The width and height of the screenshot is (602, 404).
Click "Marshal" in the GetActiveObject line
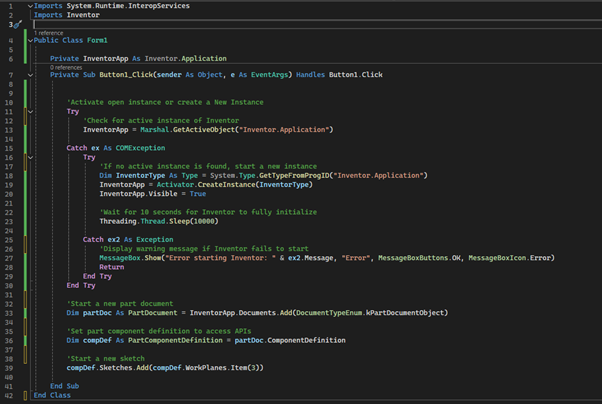click(154, 130)
